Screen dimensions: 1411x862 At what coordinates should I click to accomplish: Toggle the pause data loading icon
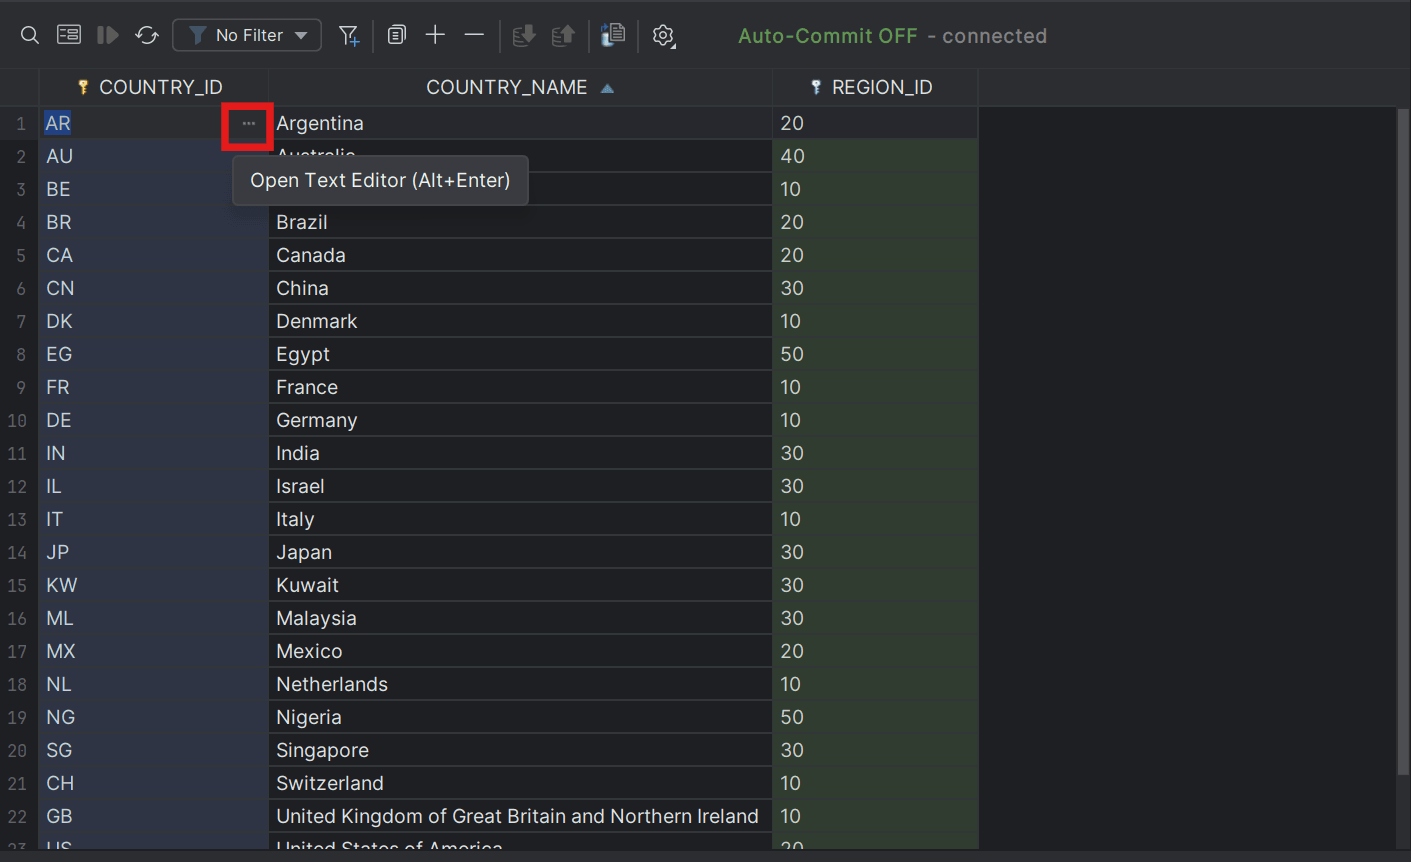107,34
